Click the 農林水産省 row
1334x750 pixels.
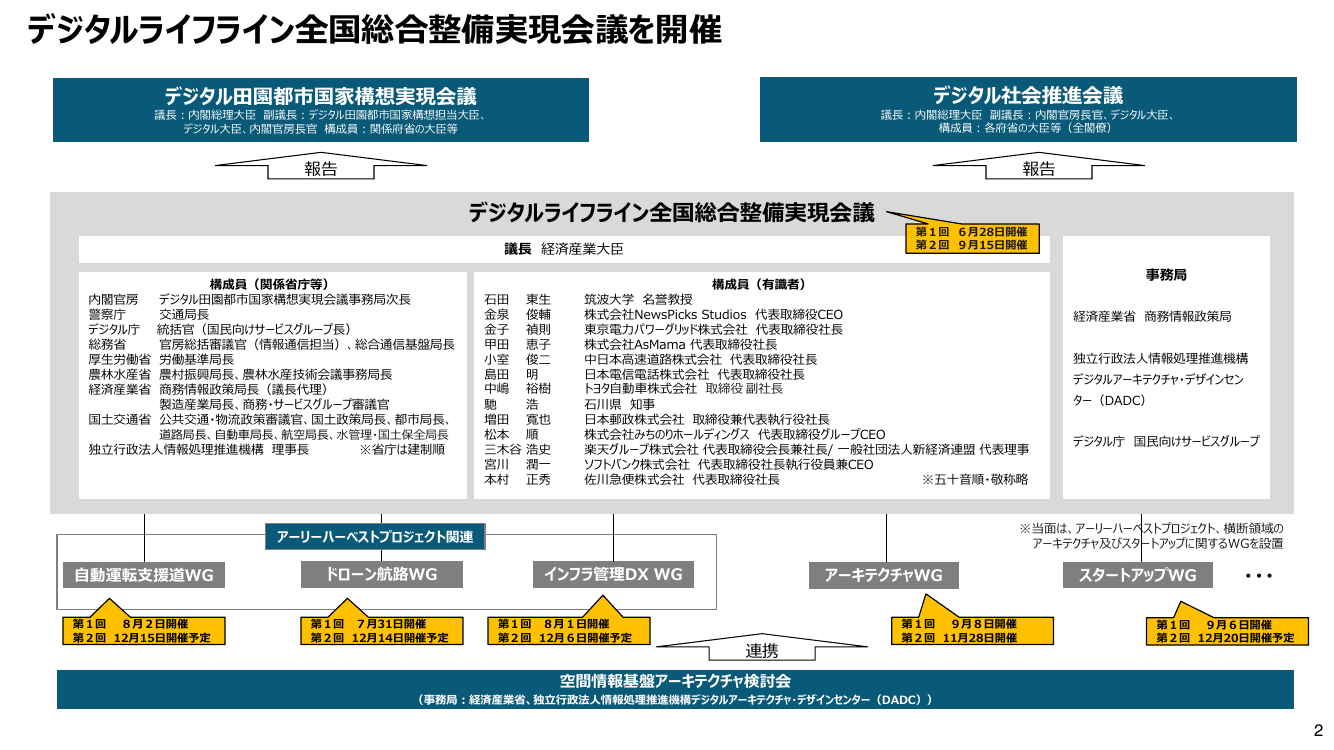click(240, 374)
